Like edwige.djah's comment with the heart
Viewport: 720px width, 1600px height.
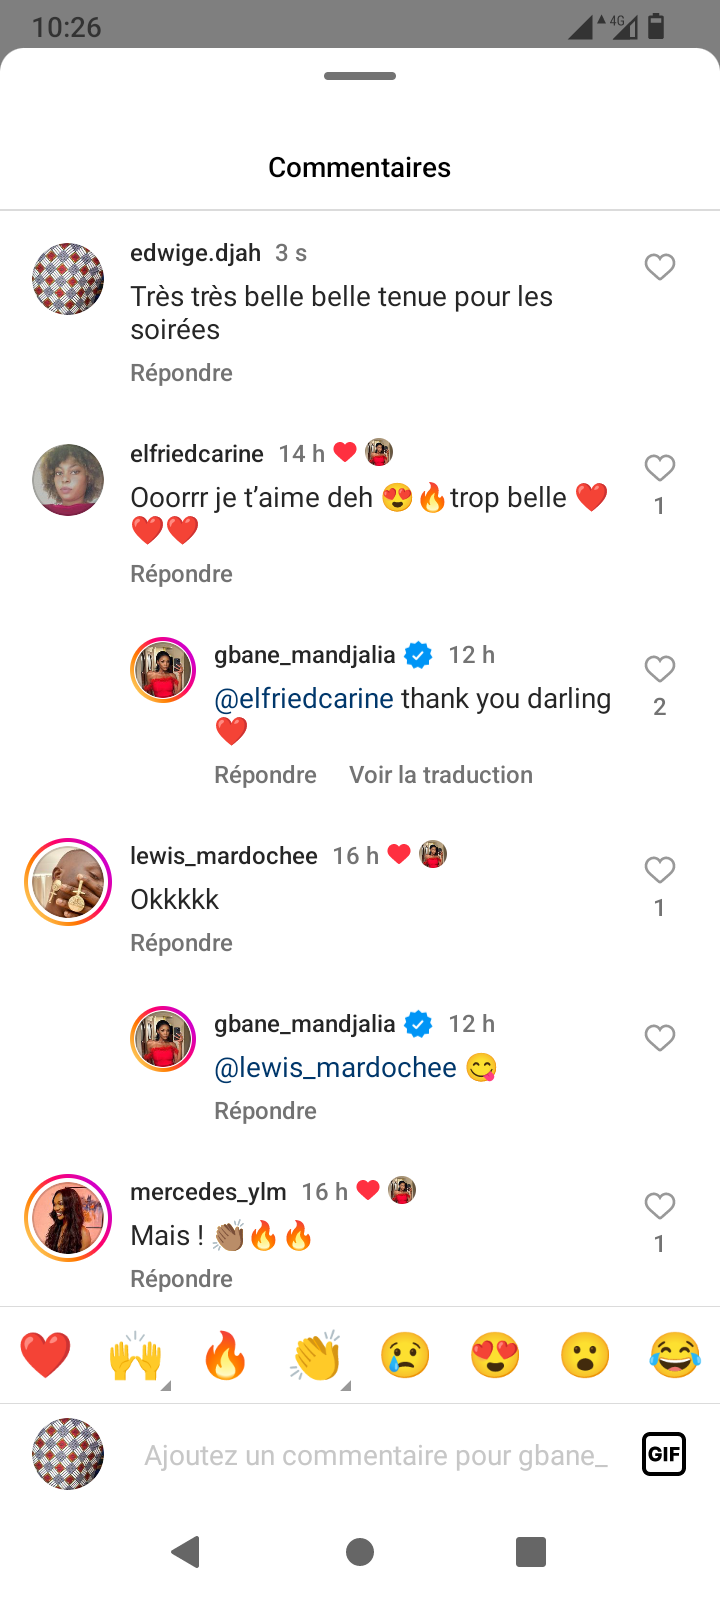point(659,267)
